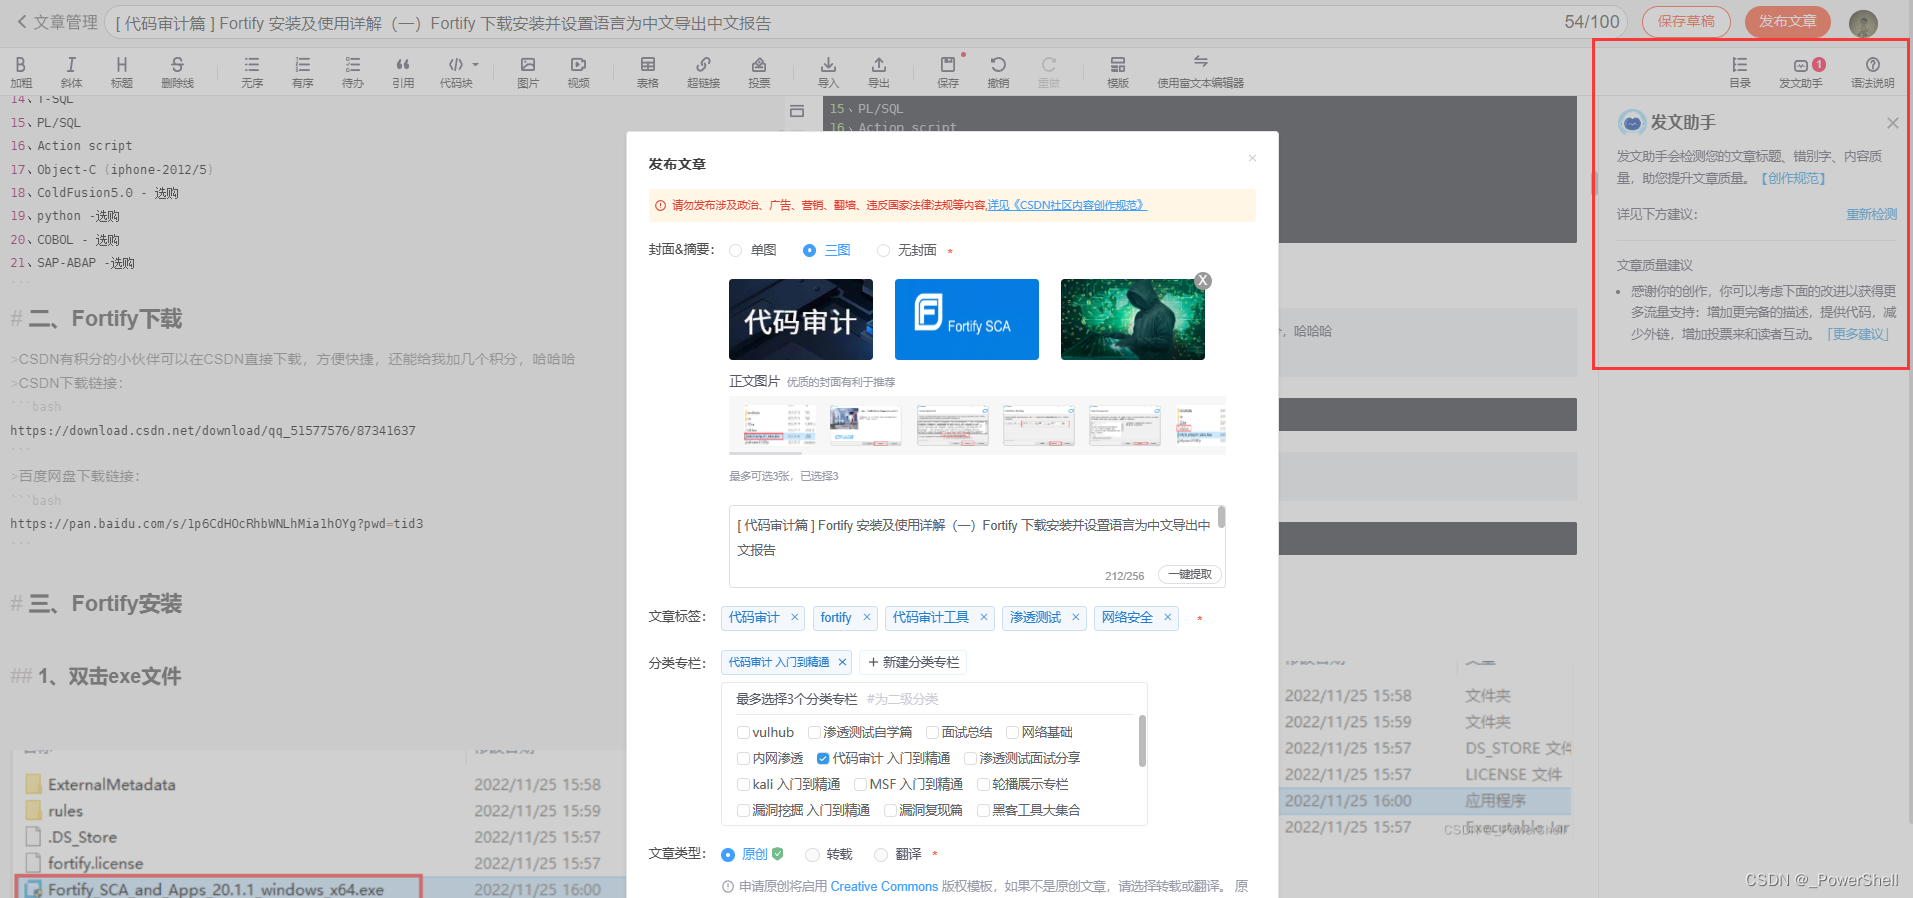The image size is (1913, 898).
Task: Click 一键提取 summary button
Action: (x=1190, y=575)
